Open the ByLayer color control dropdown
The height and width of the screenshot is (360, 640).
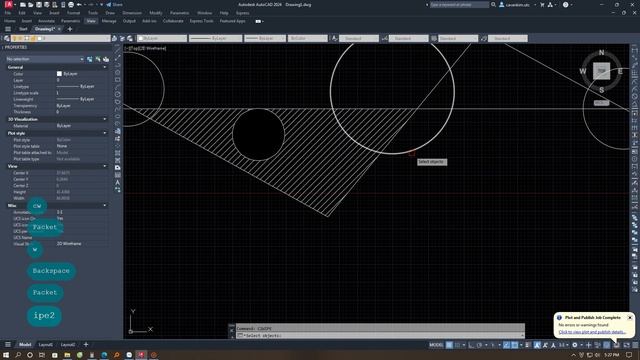coord(162,38)
